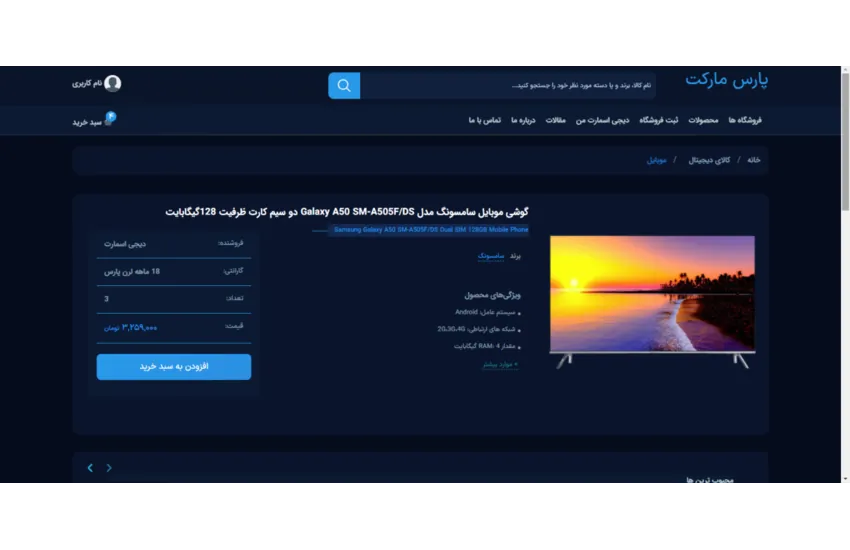Navigate to درباره ما page
Image resolution: width=850 pixels, height=550 pixels.
coord(521,120)
